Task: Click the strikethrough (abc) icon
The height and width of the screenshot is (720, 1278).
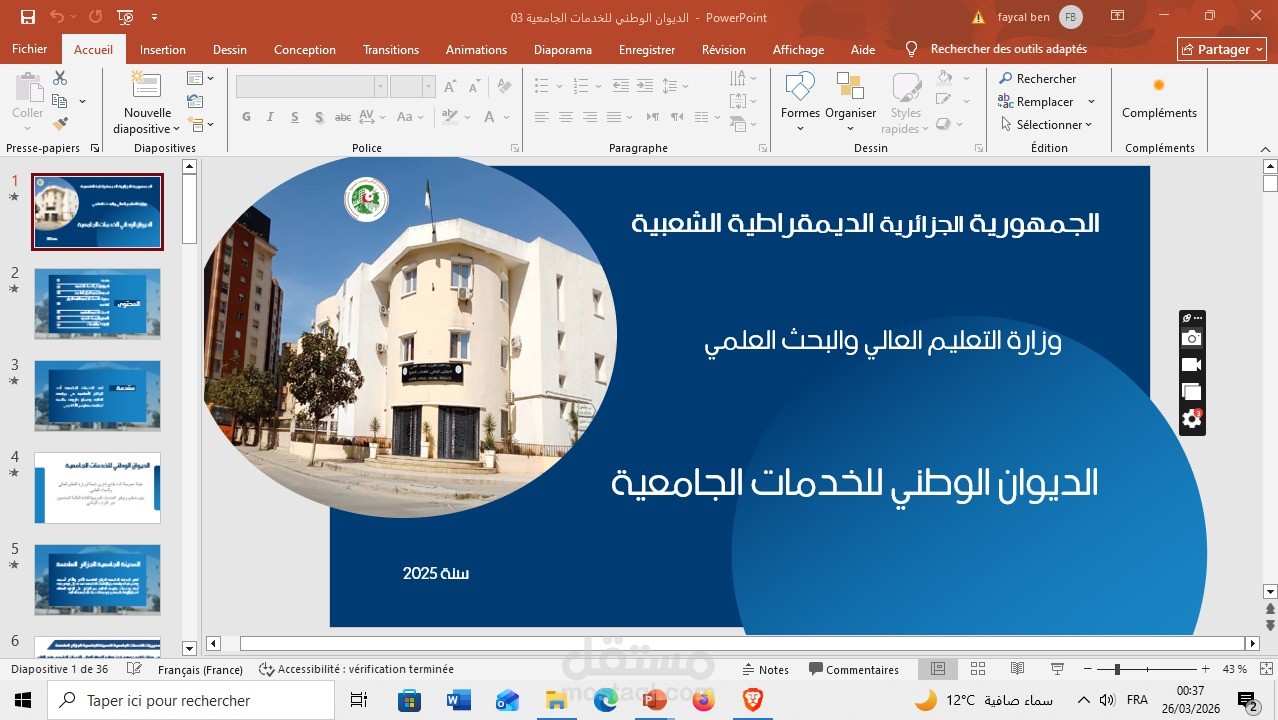Action: coord(343,117)
